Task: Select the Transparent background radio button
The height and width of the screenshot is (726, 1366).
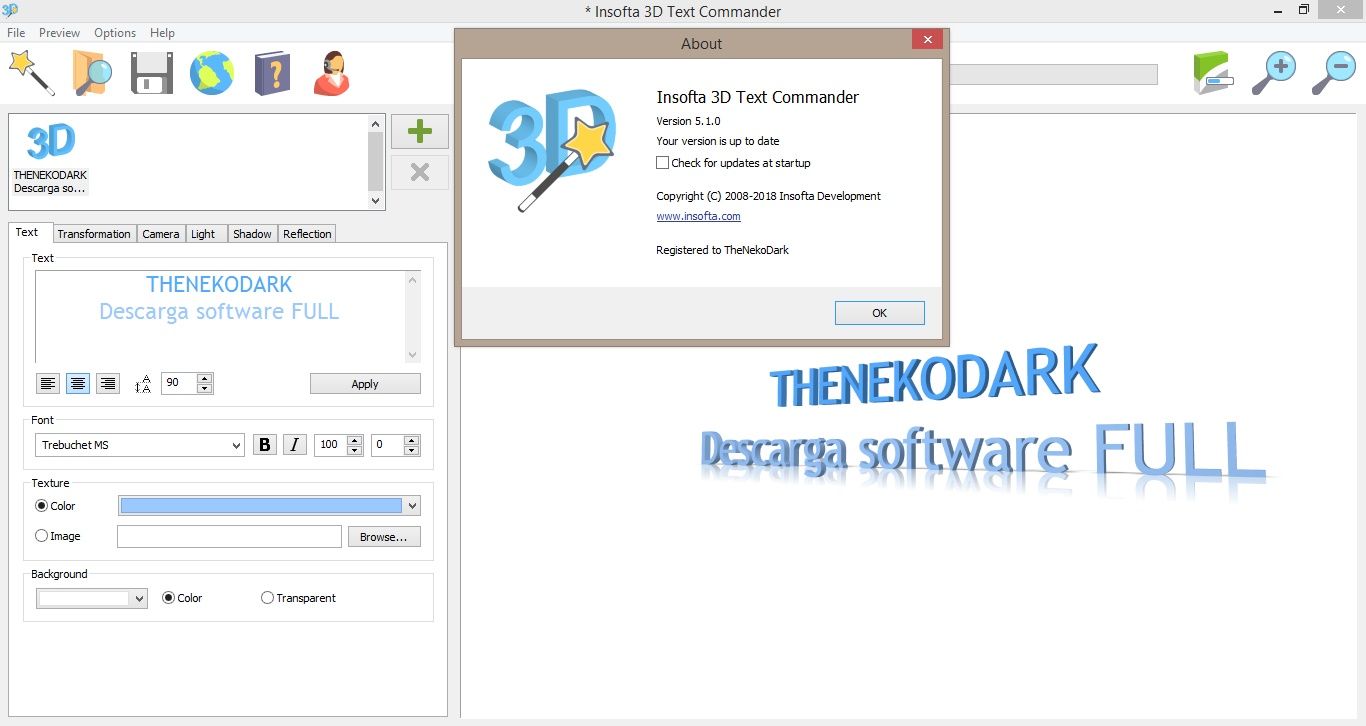Action: point(267,598)
